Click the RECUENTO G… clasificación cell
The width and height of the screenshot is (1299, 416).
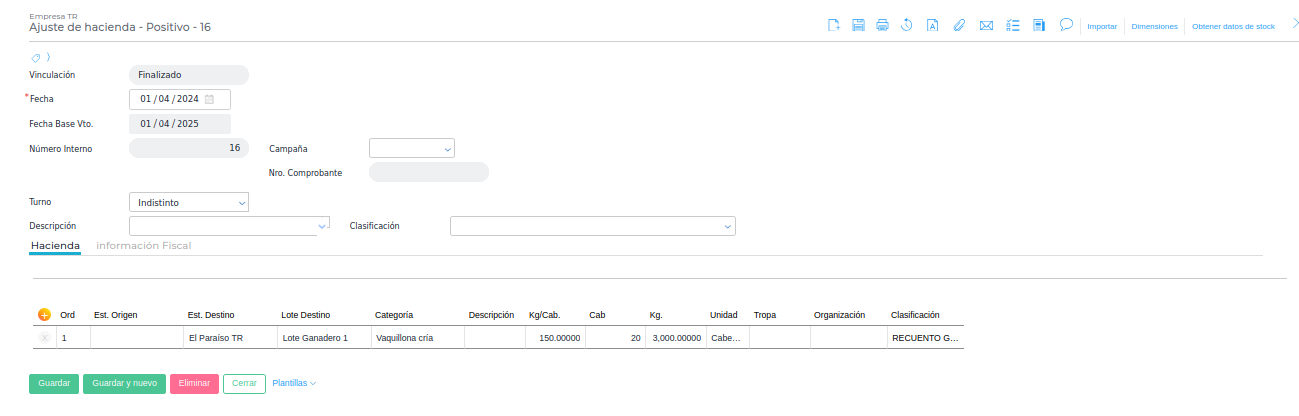tap(926, 338)
